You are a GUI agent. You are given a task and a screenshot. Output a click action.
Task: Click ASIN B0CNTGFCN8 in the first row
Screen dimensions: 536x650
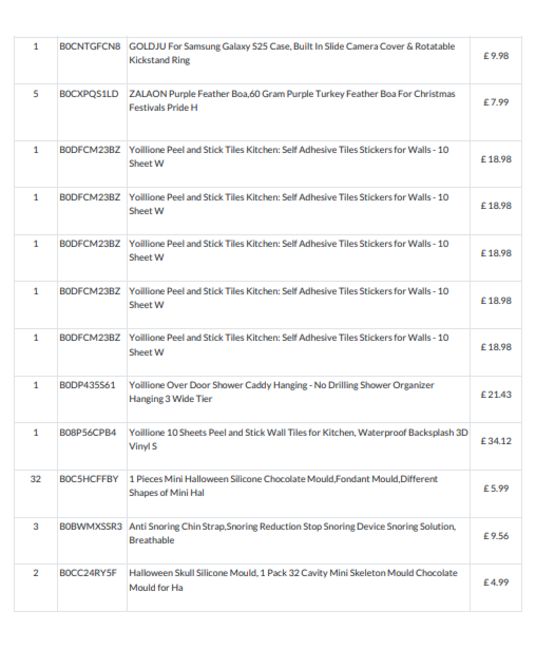coord(90,46)
